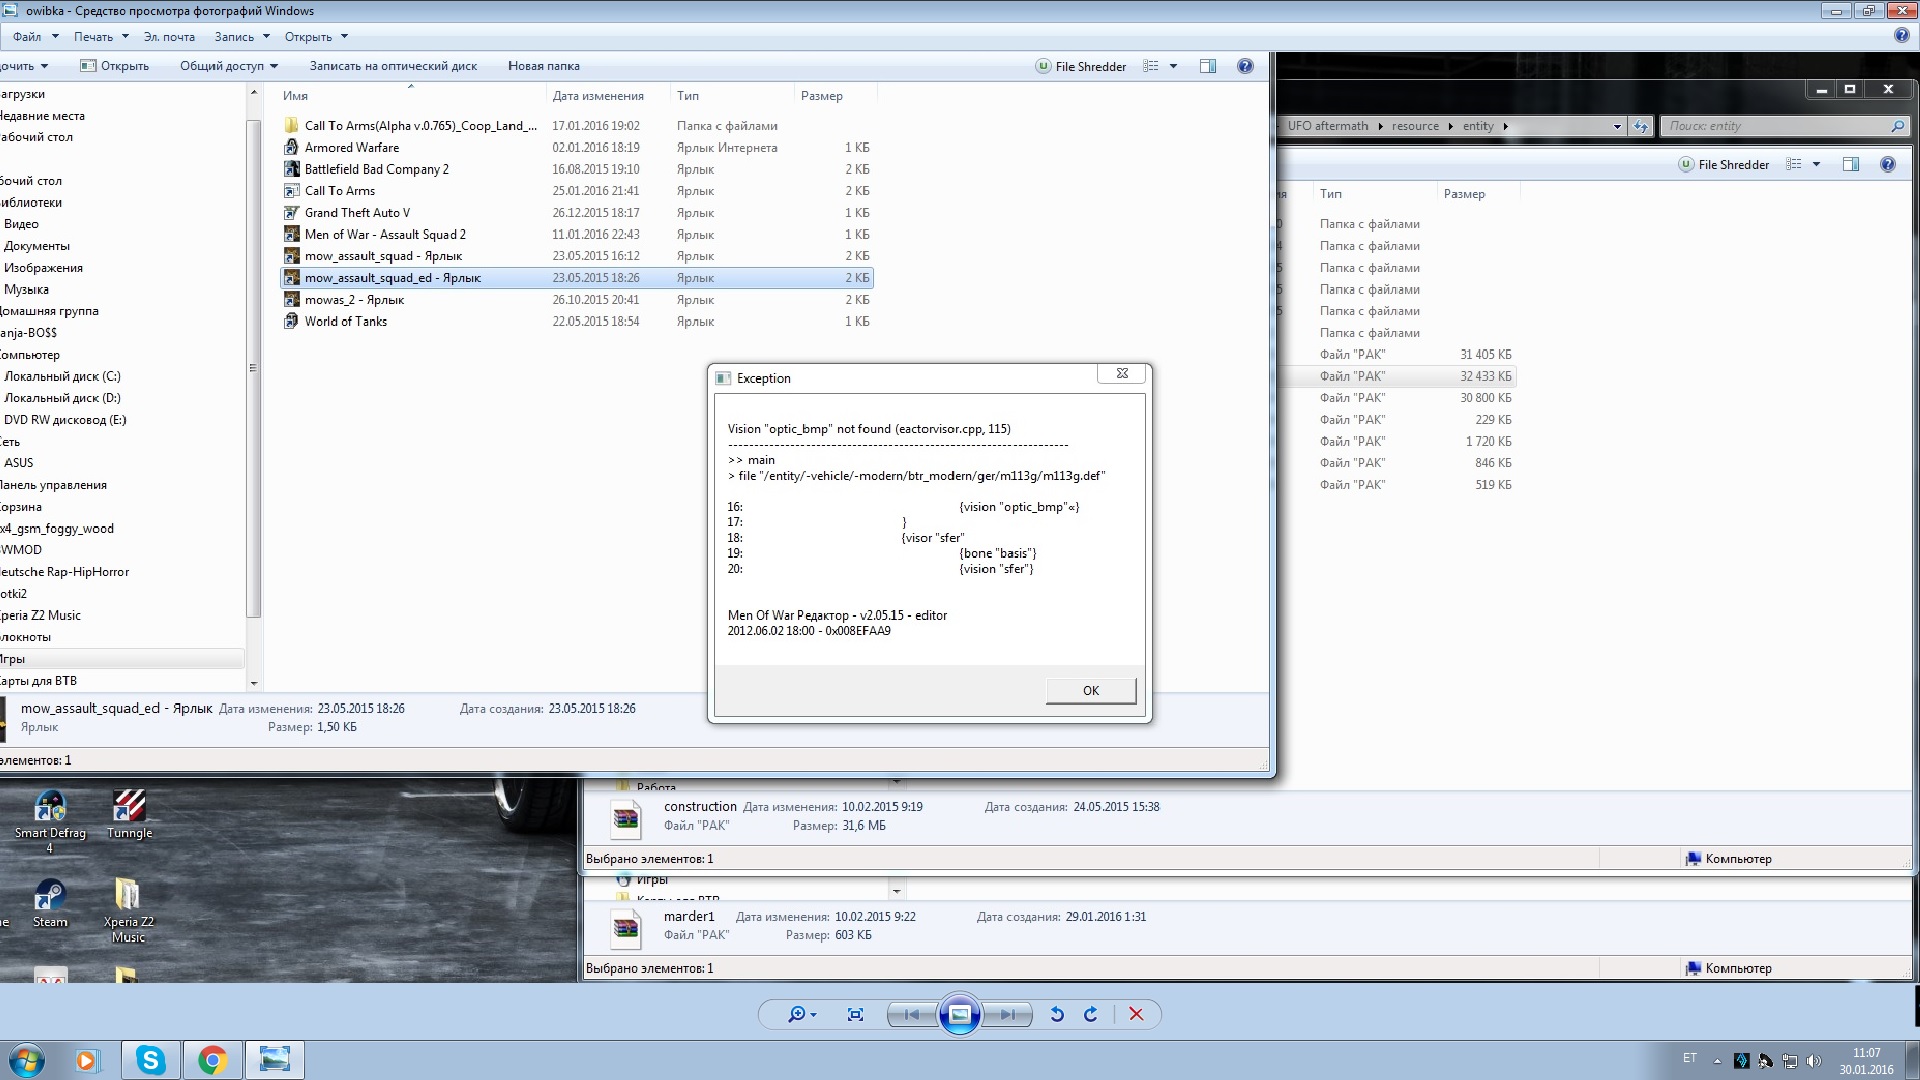This screenshot has height=1080, width=1920.
Task: Click File Shredder in the UFO aftermath window
Action: [1724, 164]
